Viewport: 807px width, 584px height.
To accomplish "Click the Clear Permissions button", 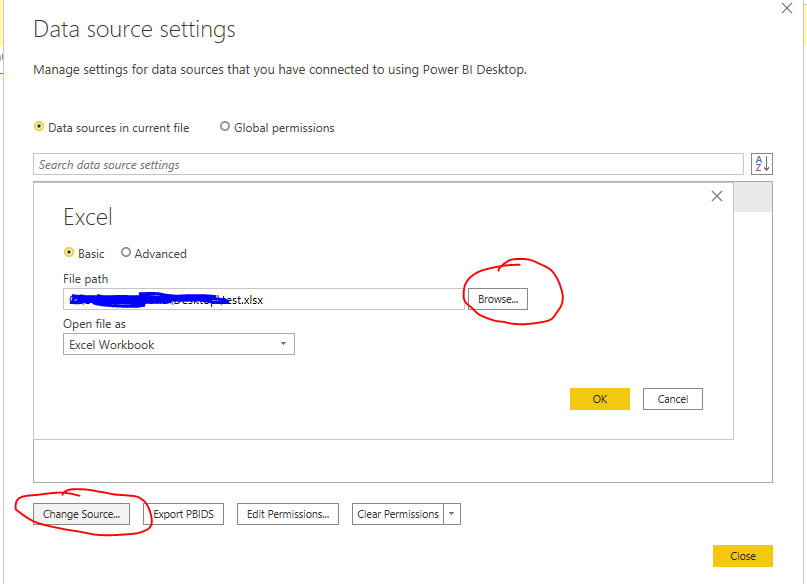I will pyautogui.click(x=398, y=514).
